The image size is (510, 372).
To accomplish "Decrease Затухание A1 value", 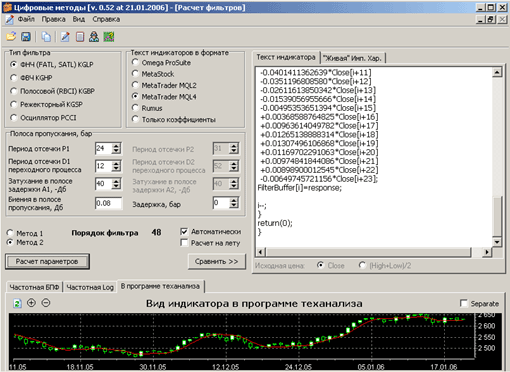I will [x=116, y=186].
